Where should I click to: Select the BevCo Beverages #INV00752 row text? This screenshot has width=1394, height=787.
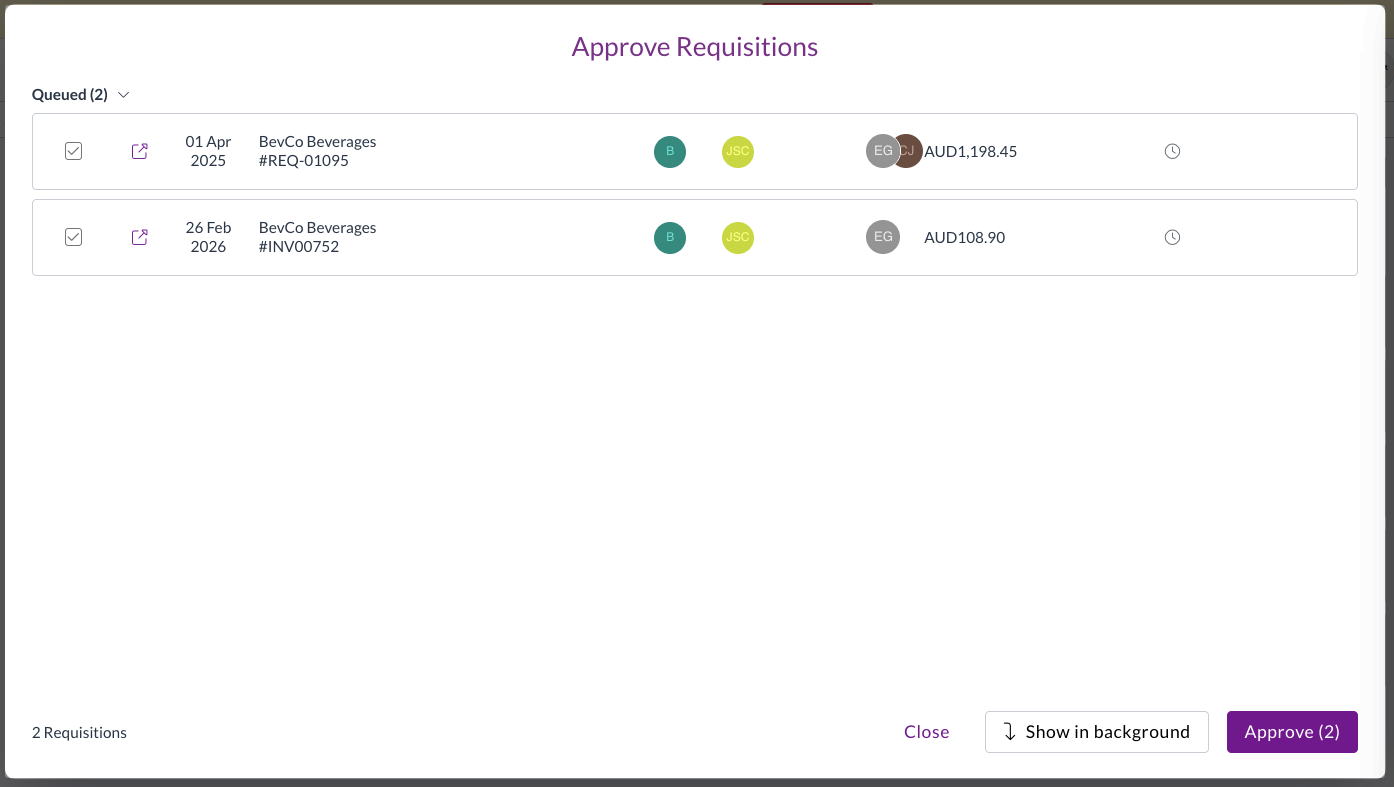coord(317,237)
